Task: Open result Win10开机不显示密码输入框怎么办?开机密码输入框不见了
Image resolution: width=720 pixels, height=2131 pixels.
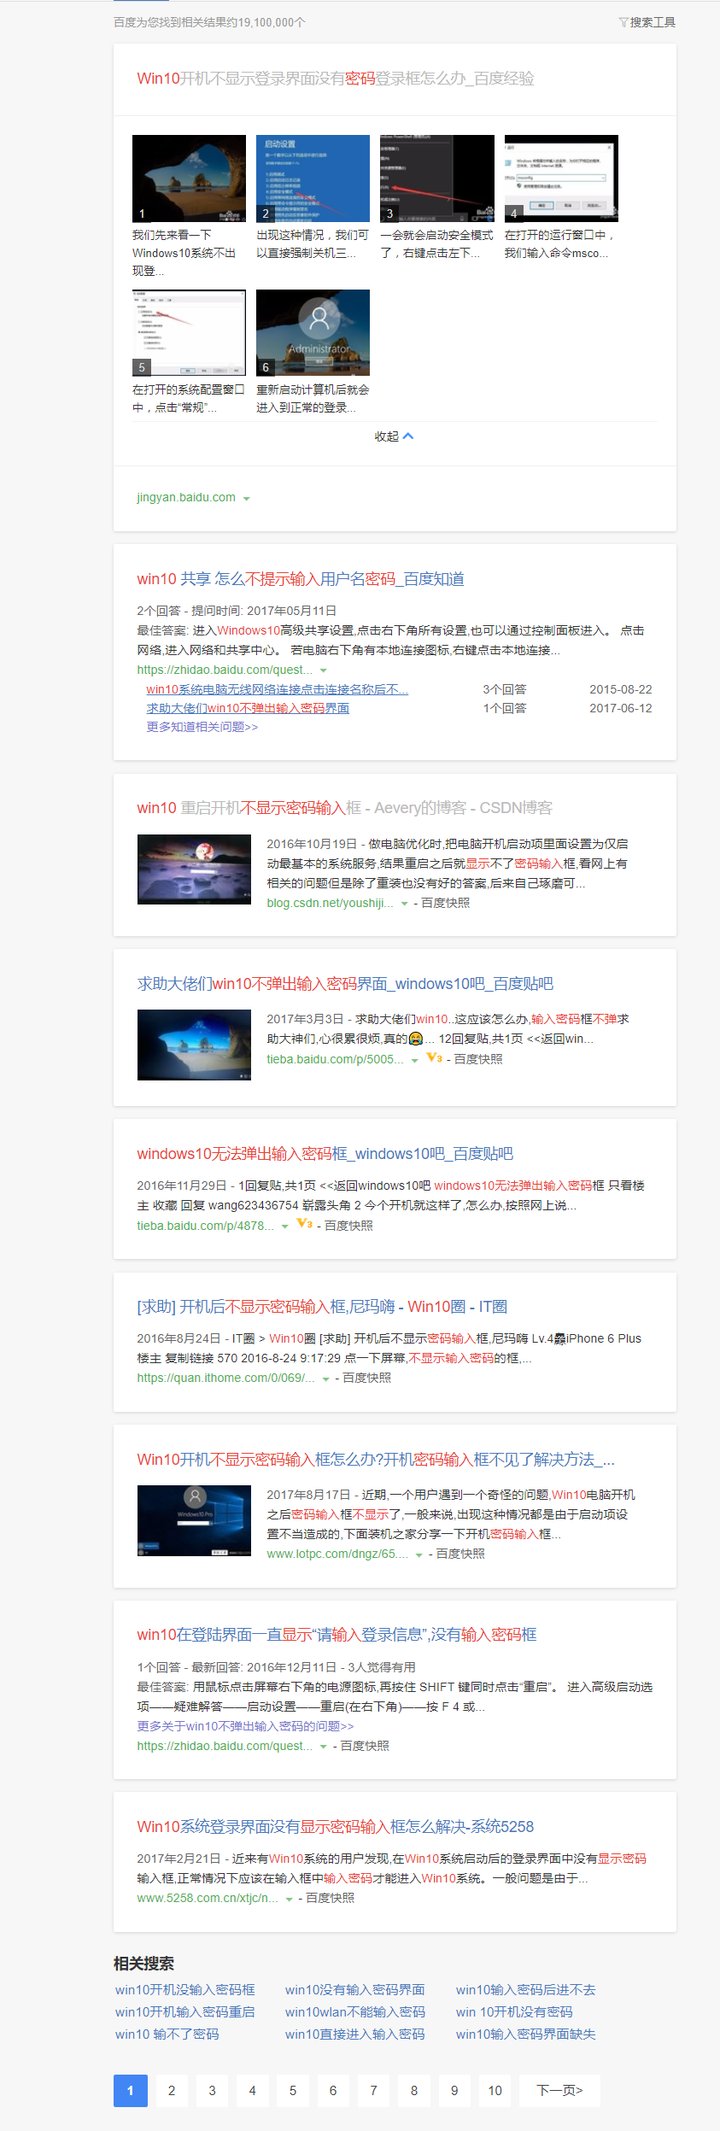Action: (x=376, y=1459)
